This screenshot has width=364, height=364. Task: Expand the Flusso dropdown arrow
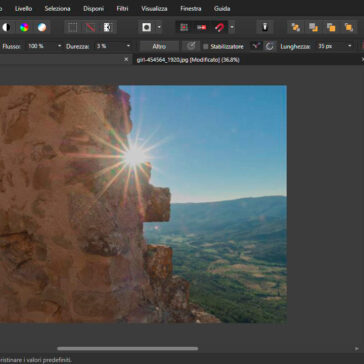coord(60,46)
